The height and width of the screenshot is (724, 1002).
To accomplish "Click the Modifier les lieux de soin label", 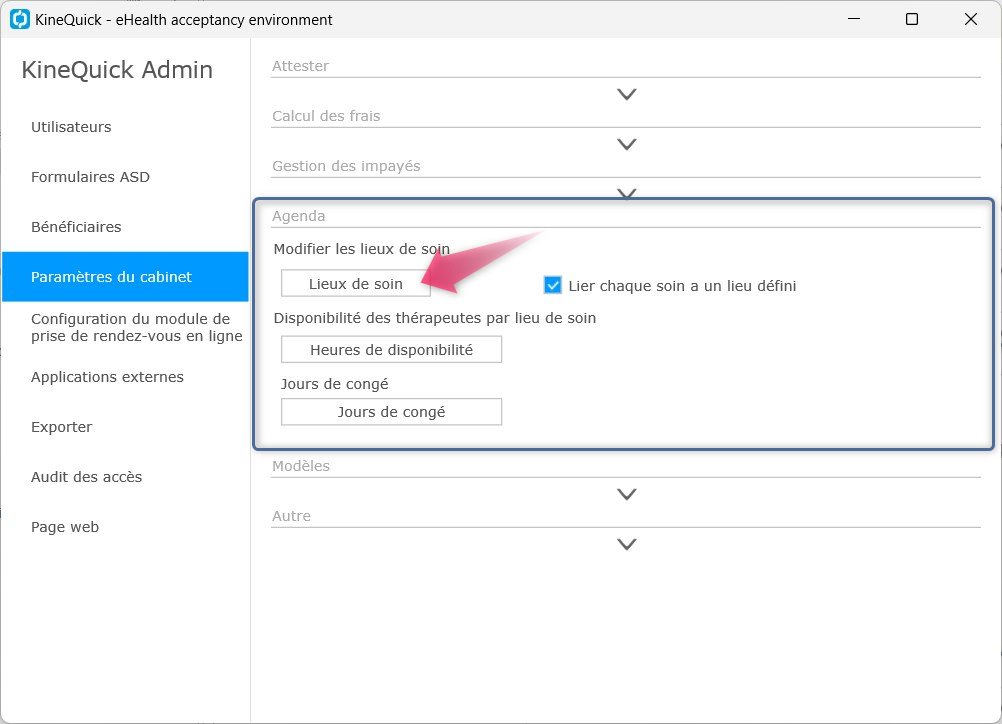I will [x=362, y=249].
